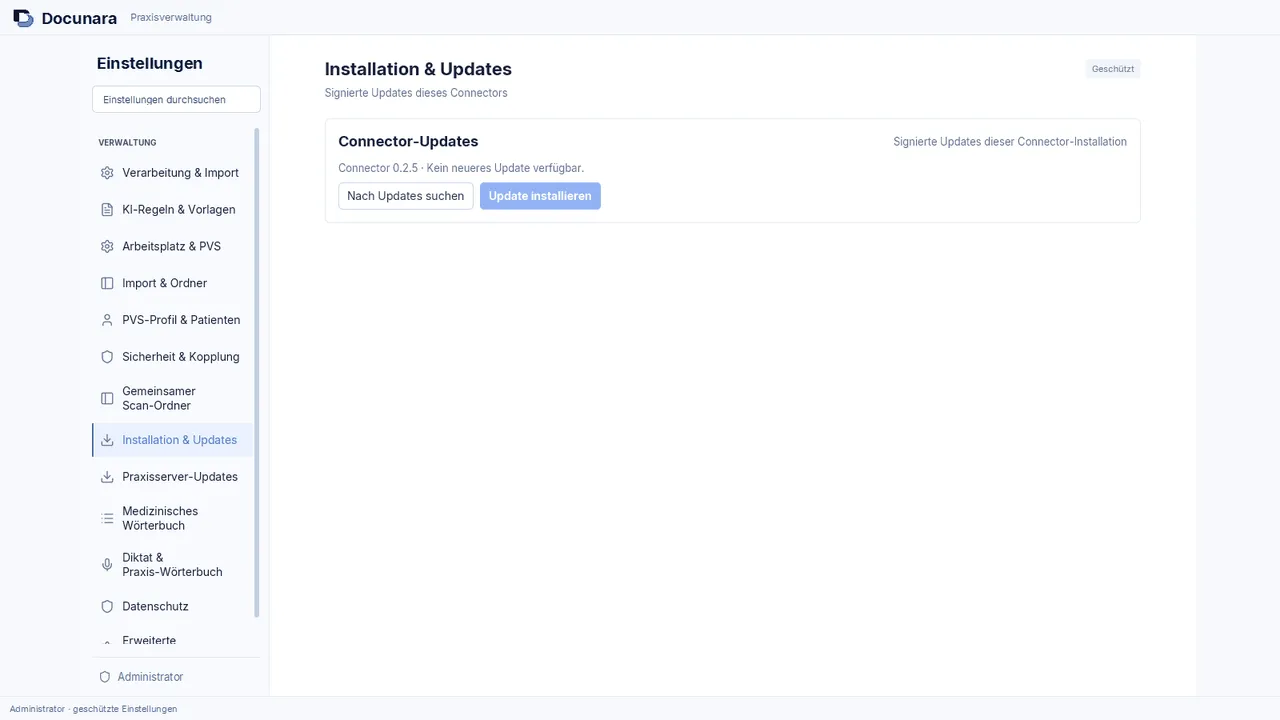The height and width of the screenshot is (720, 1280).
Task: Click the gear icon beside Arbeitsplatz & PVS
Action: coord(107,247)
